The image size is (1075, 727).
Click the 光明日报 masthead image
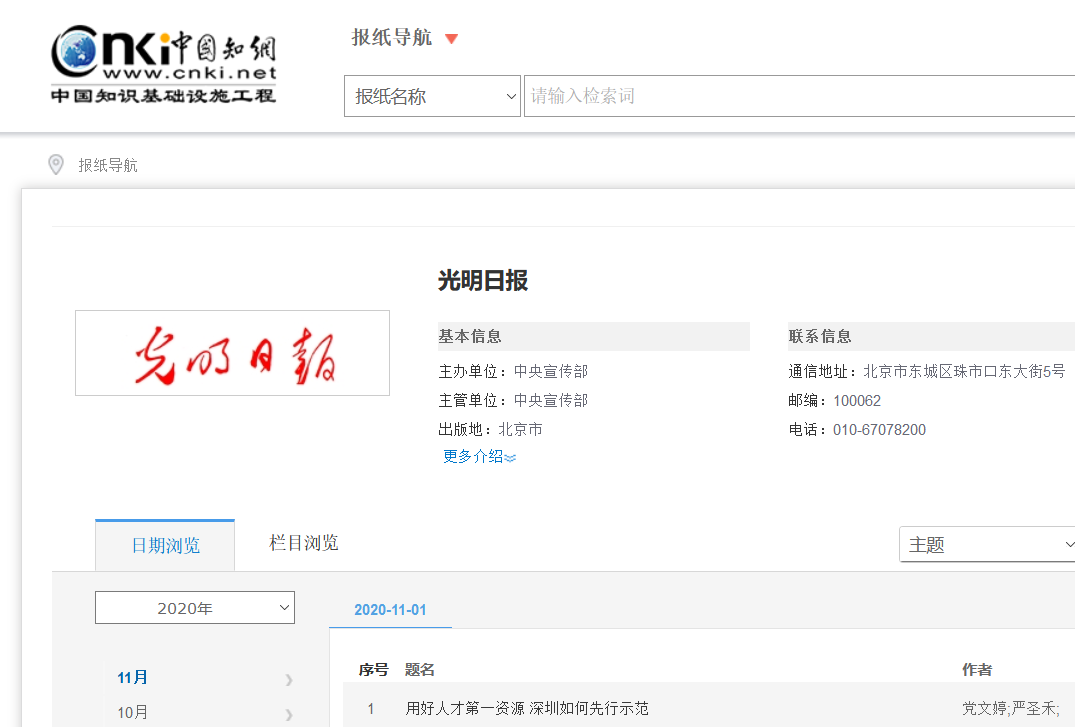(x=232, y=353)
